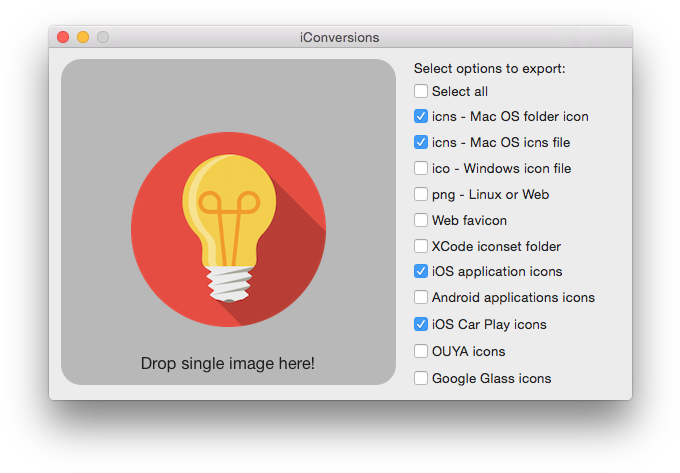Uncheck icns - Mac OS icns file
The image size is (680, 473).
tap(421, 142)
